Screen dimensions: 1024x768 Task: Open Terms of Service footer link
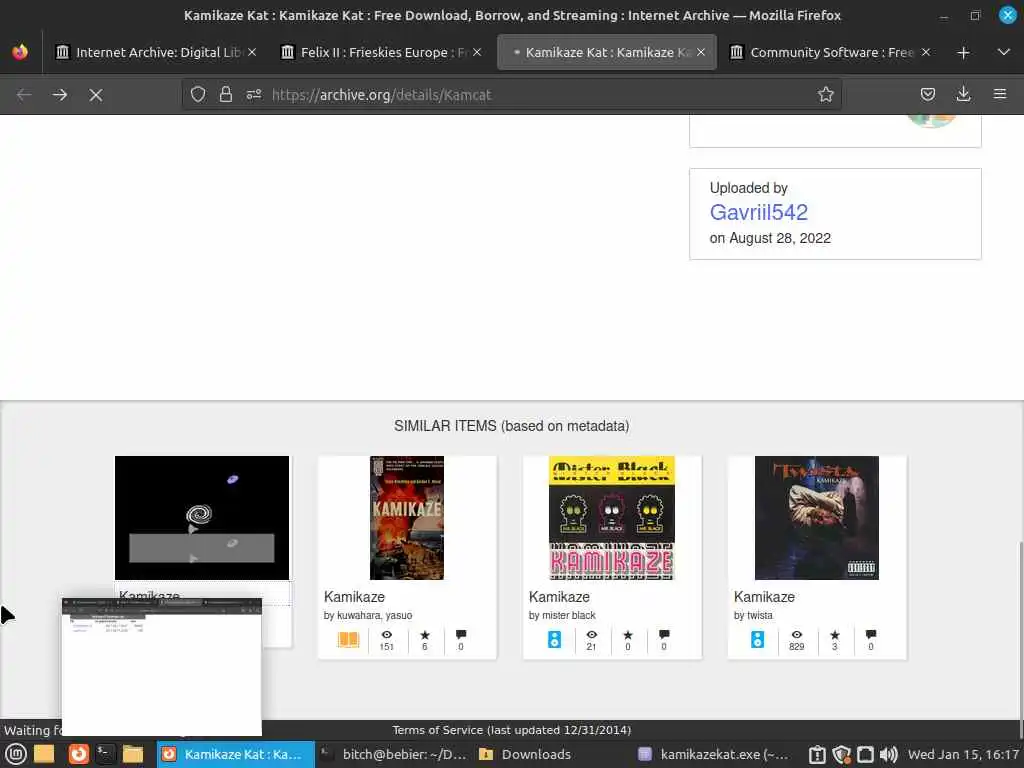click(x=511, y=730)
